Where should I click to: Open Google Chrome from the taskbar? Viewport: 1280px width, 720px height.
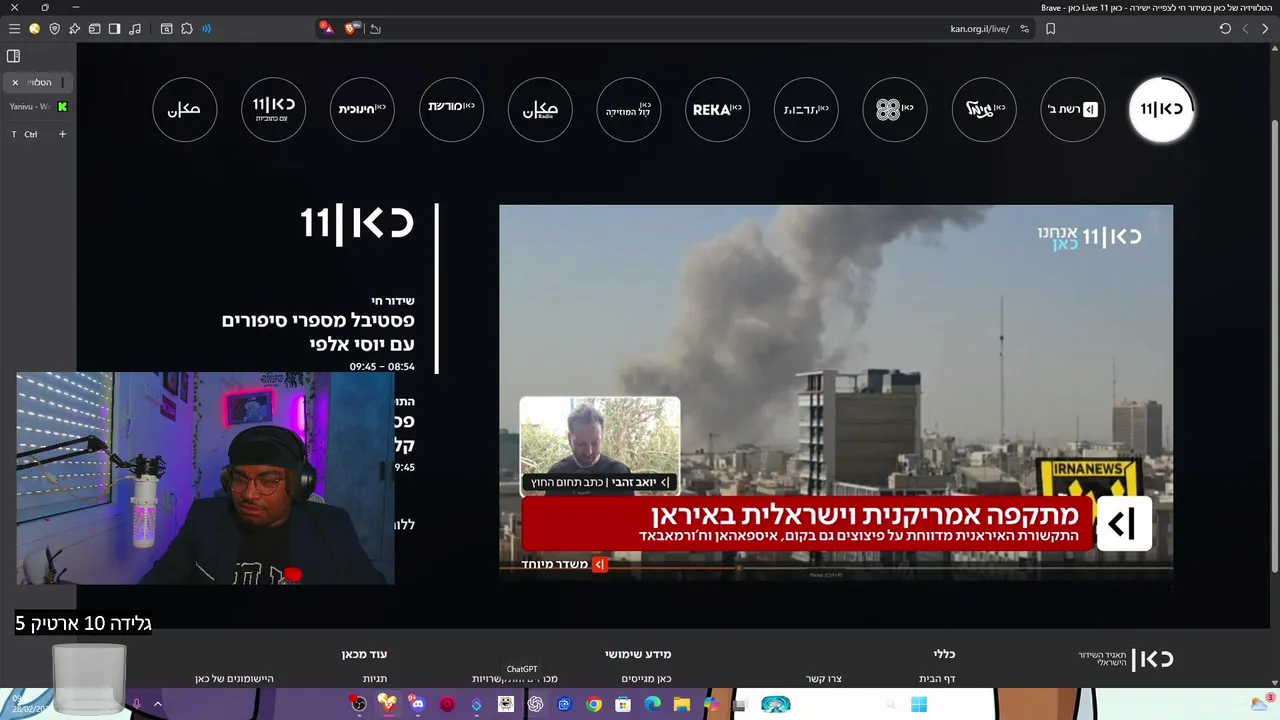tap(594, 704)
